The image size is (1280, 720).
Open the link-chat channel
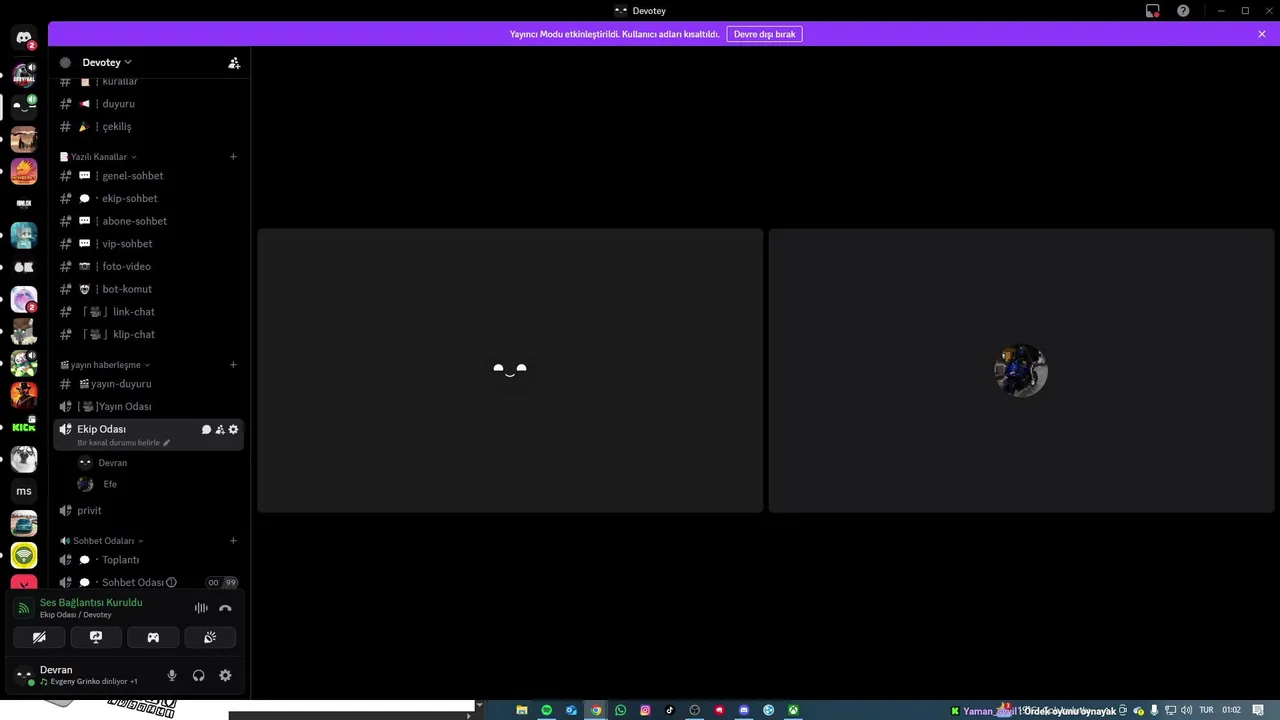(148, 312)
